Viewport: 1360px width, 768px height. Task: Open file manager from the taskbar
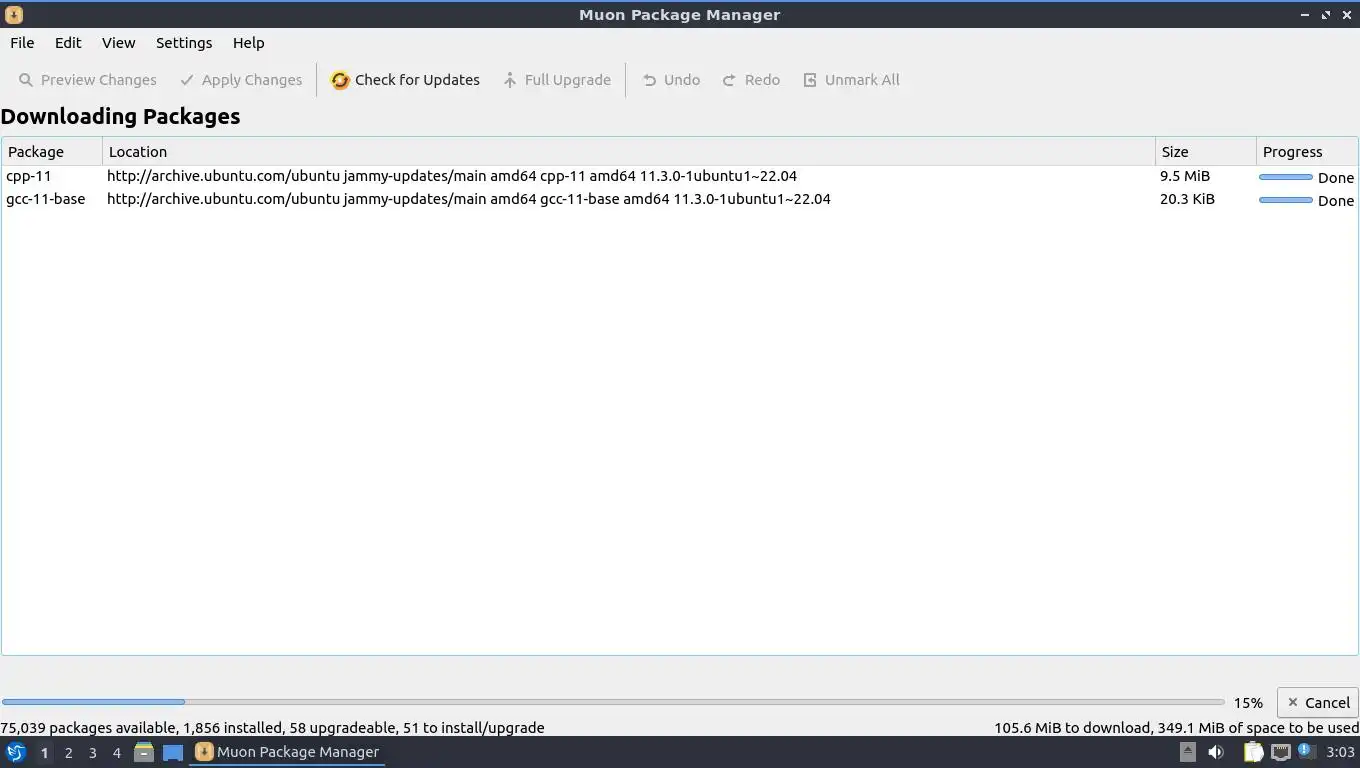pyautogui.click(x=143, y=752)
